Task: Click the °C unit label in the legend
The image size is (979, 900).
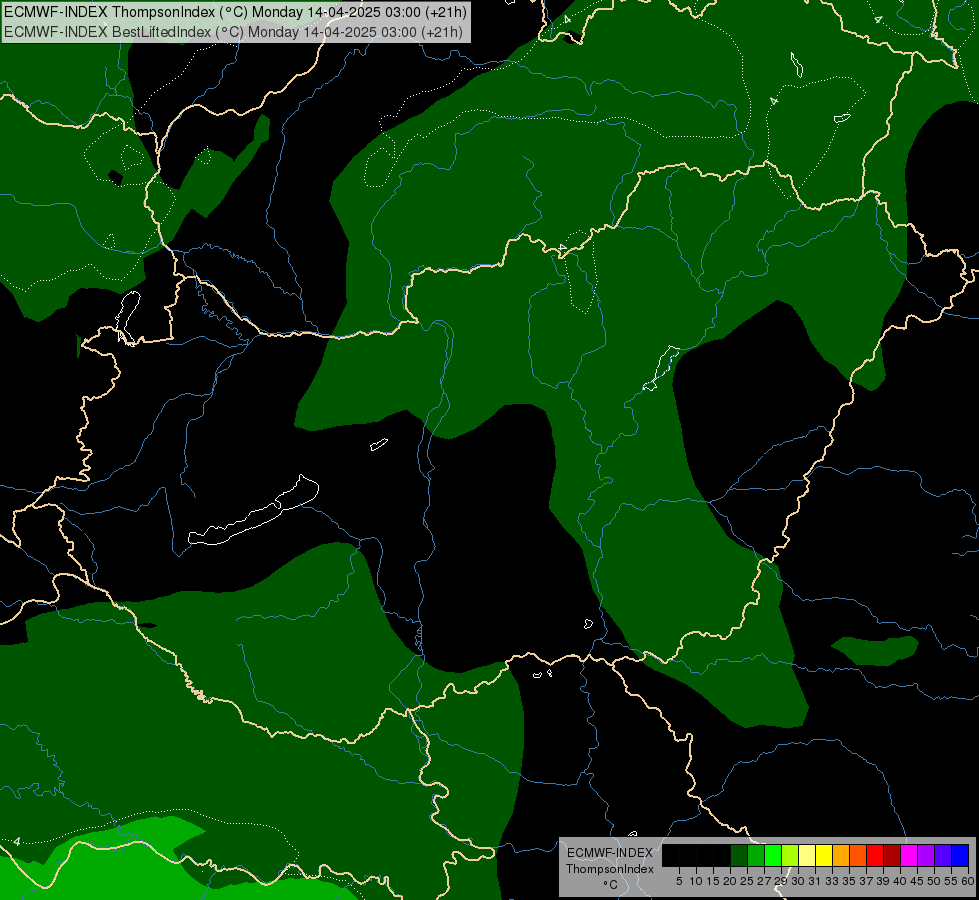Action: (x=610, y=885)
